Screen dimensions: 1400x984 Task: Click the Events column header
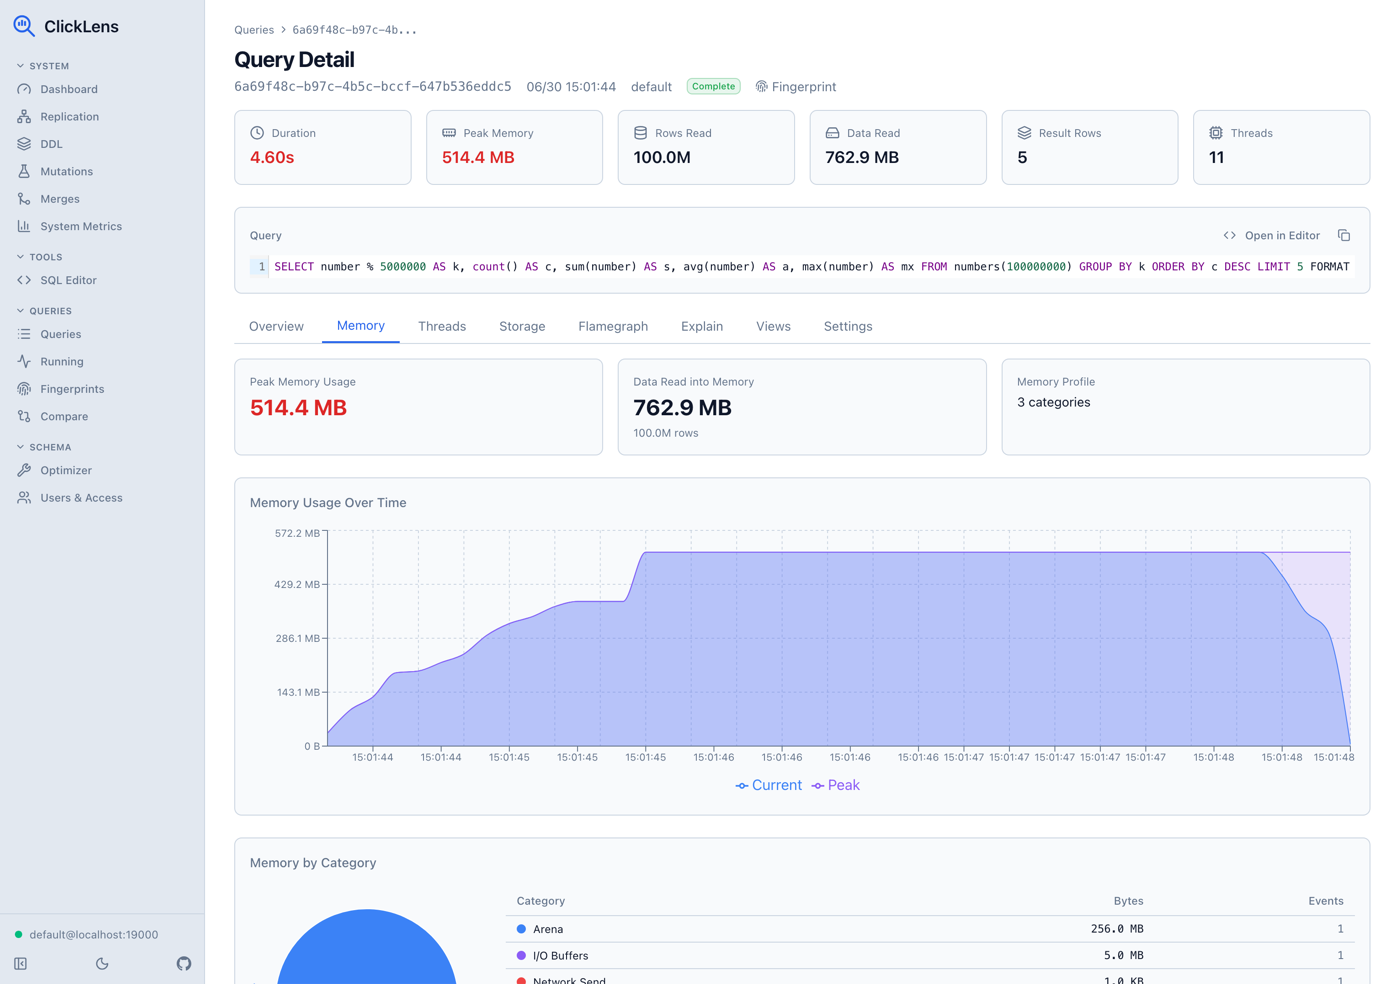click(x=1326, y=901)
